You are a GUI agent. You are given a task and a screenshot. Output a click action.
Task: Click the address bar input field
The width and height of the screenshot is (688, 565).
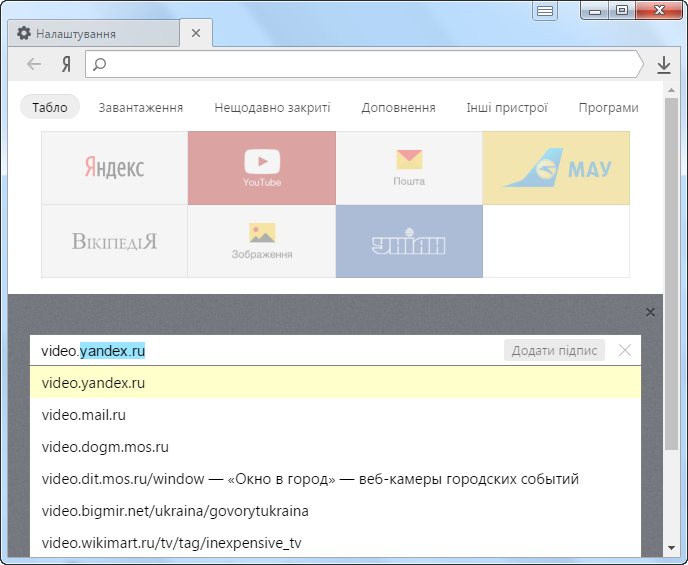[363, 64]
